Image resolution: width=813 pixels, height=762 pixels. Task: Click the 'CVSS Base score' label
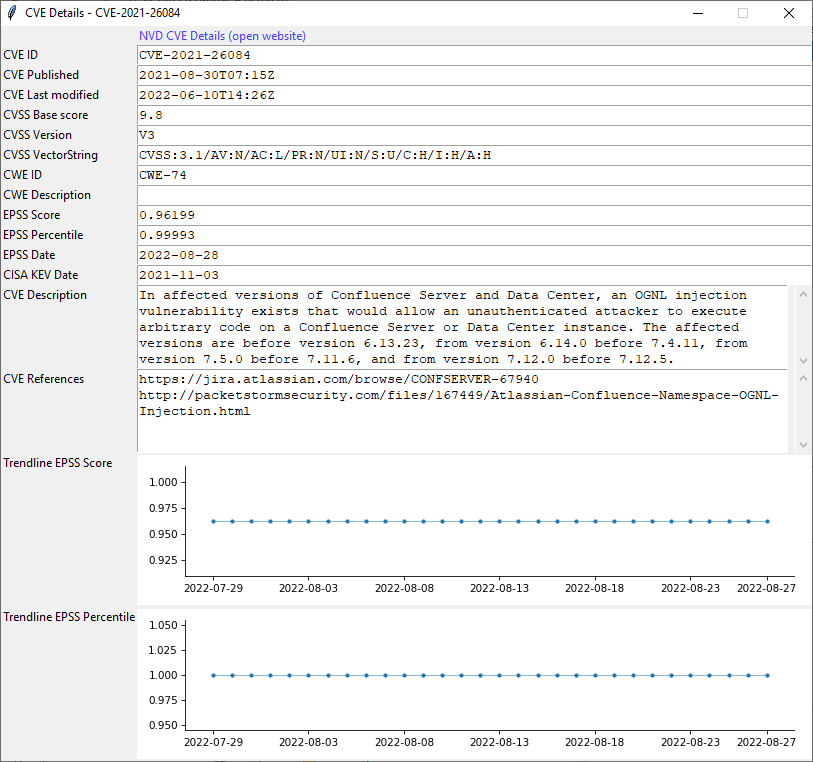(x=46, y=115)
